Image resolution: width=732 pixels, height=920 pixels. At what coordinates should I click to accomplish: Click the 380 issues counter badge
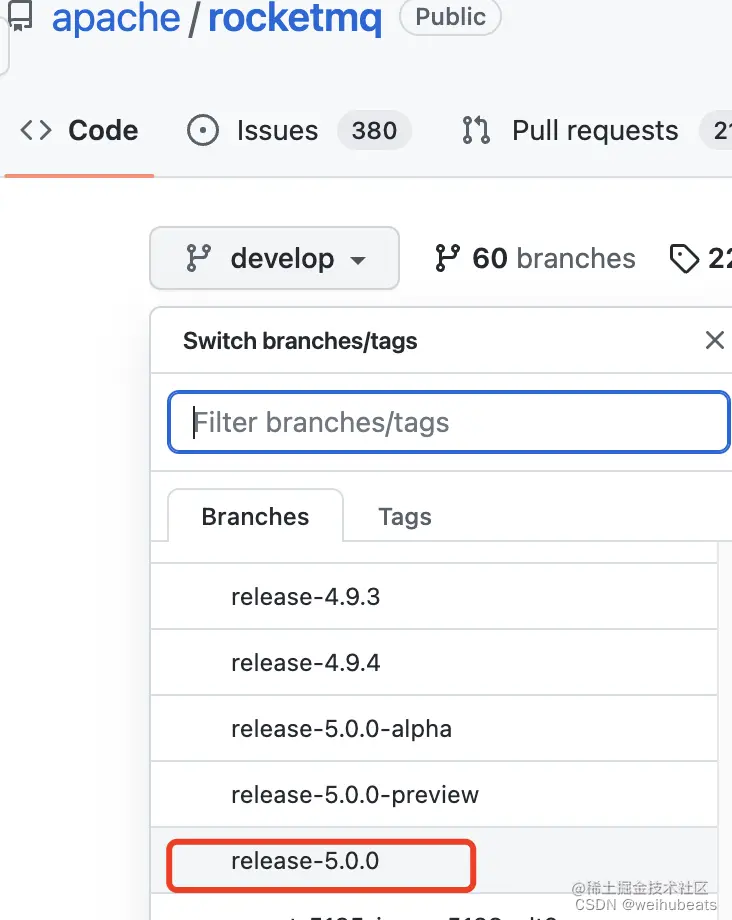pyautogui.click(x=374, y=130)
